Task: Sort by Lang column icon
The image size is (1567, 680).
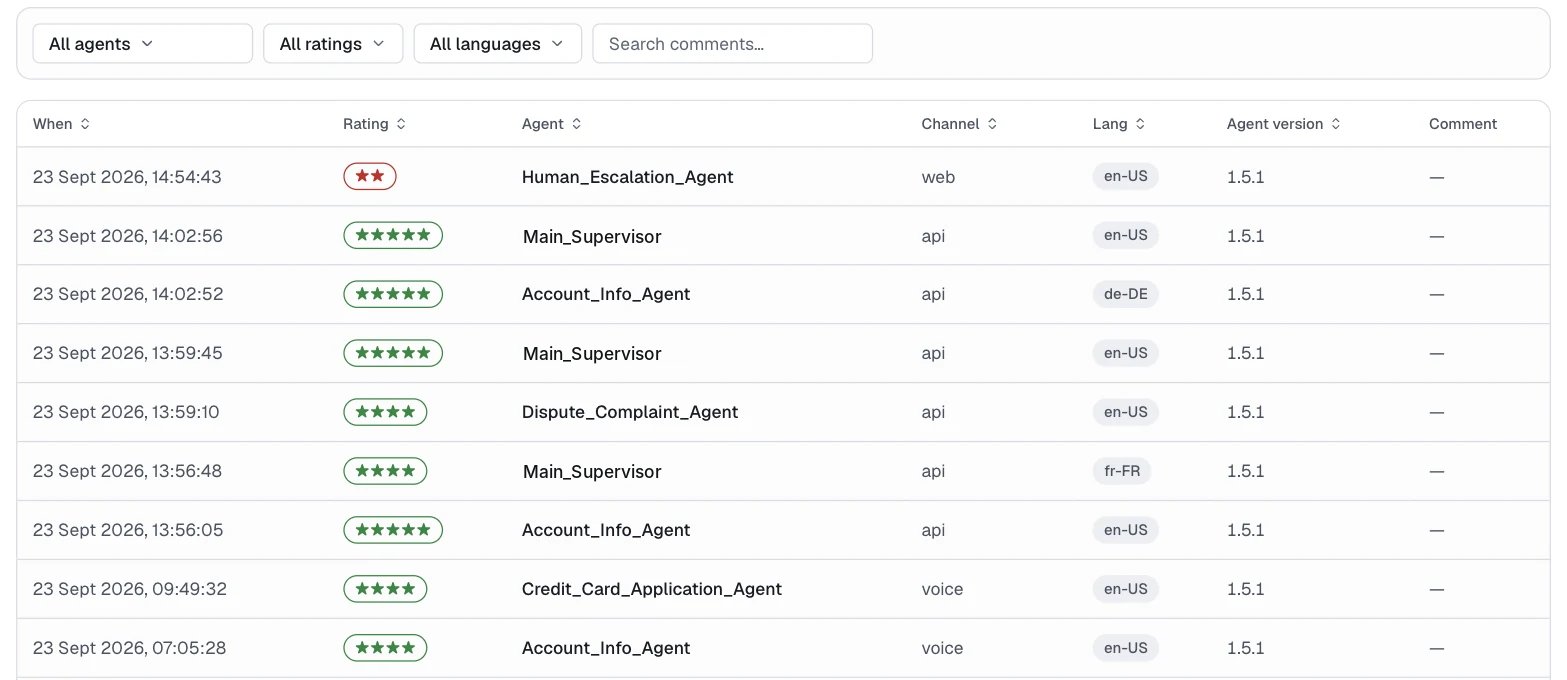Action: (1140, 124)
